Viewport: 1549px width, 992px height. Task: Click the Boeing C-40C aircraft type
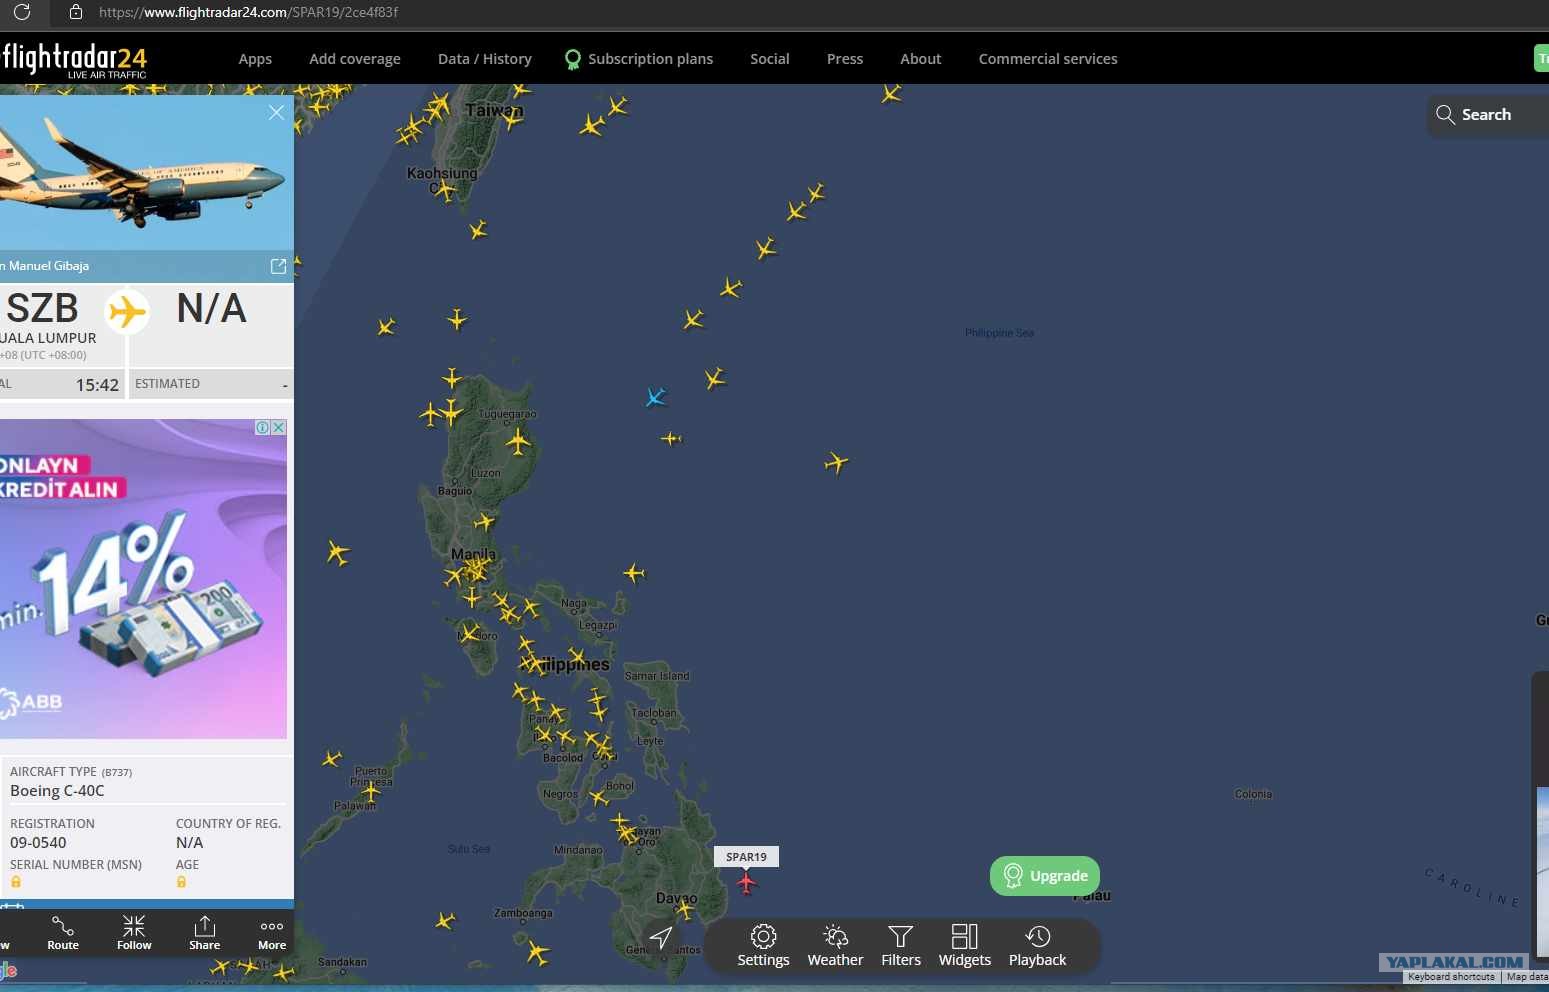pos(57,791)
